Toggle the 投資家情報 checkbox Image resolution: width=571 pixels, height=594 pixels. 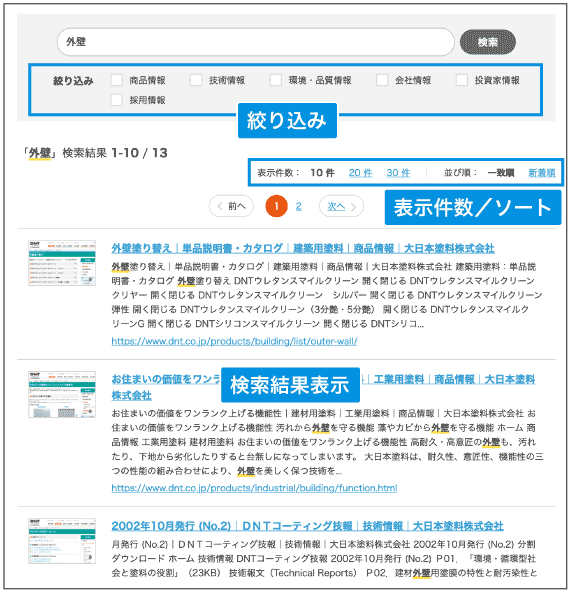461,80
